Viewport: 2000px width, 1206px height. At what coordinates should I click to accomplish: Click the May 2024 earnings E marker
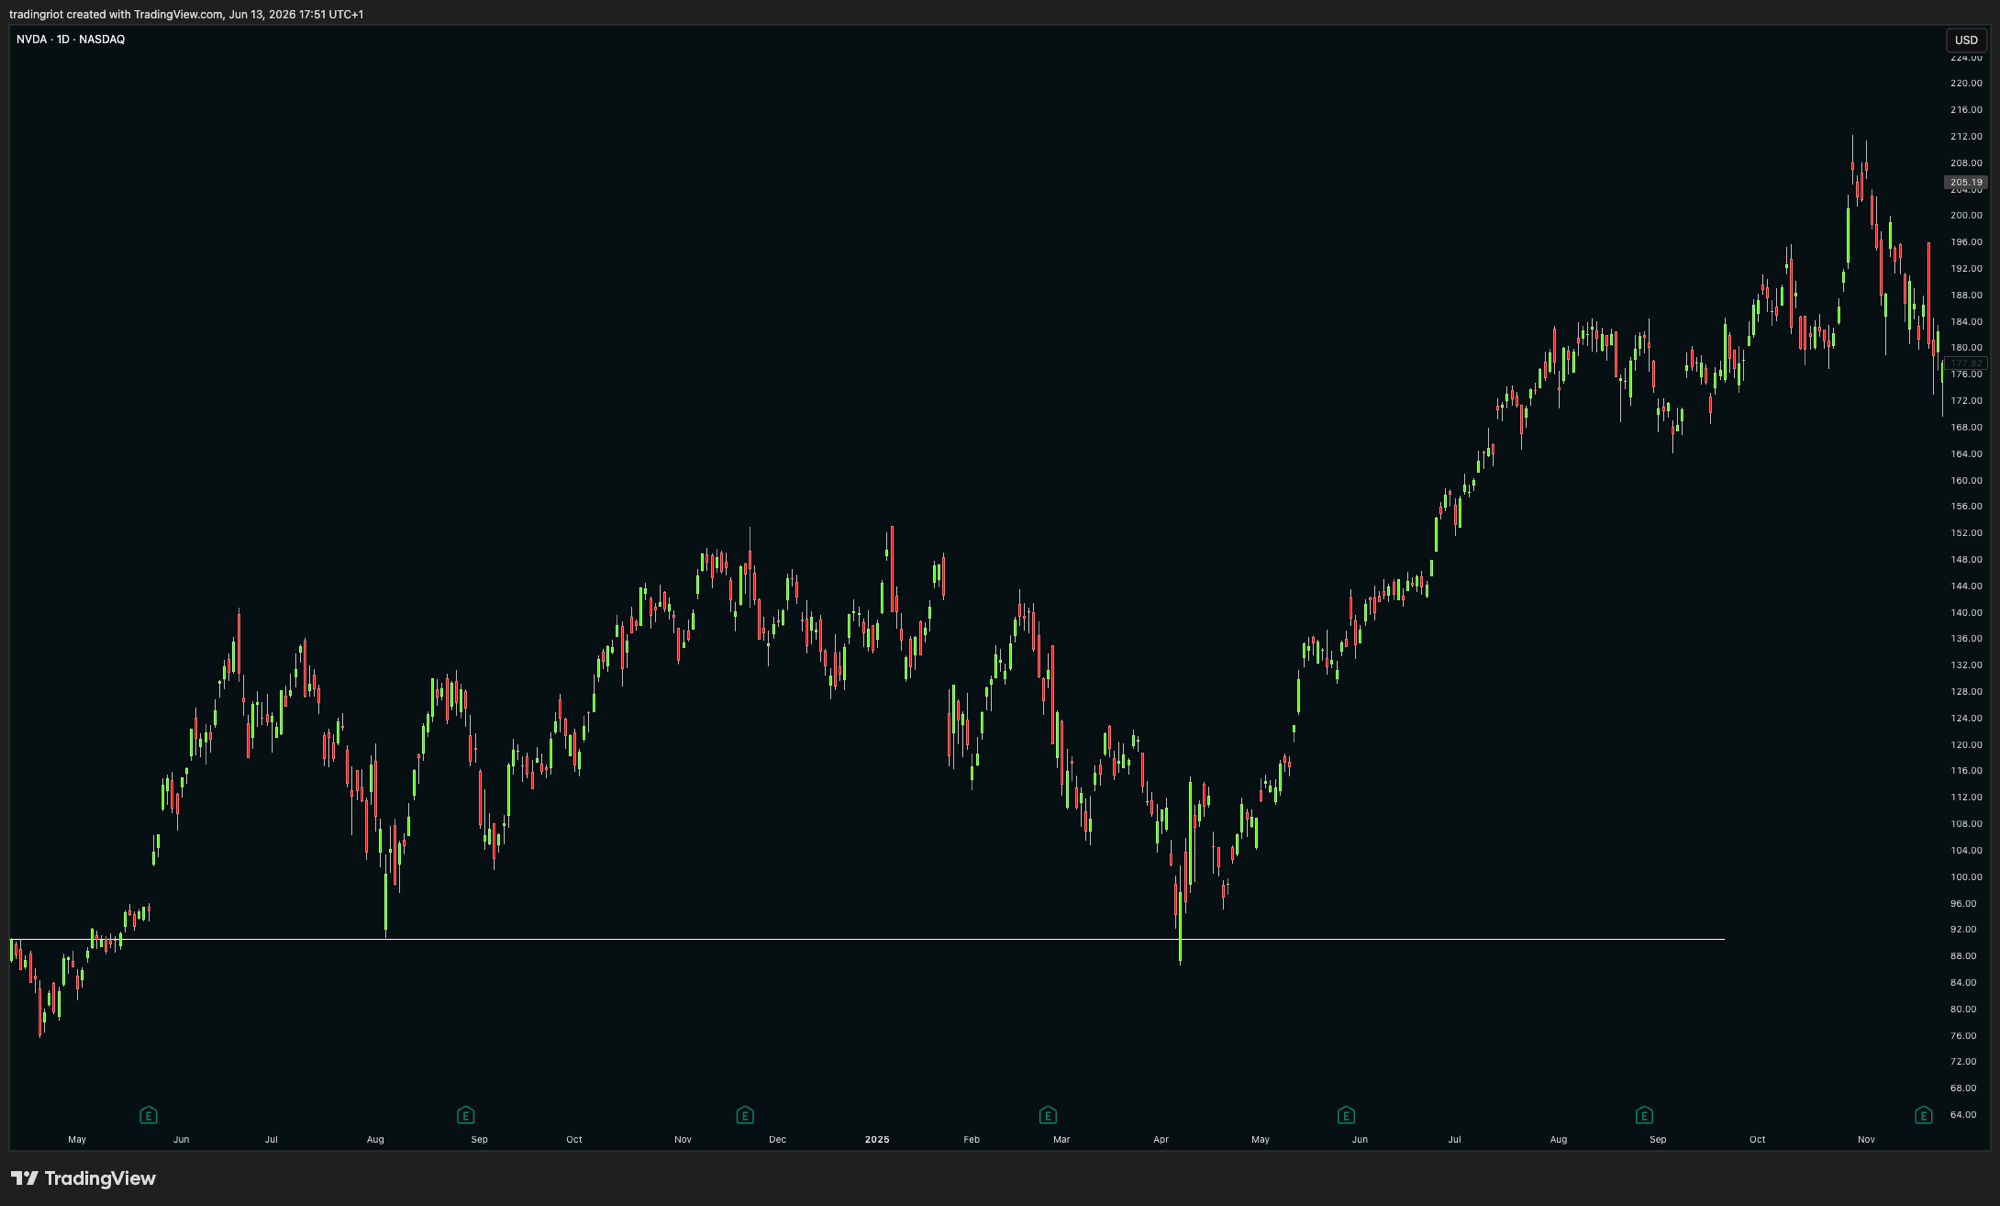click(x=148, y=1115)
